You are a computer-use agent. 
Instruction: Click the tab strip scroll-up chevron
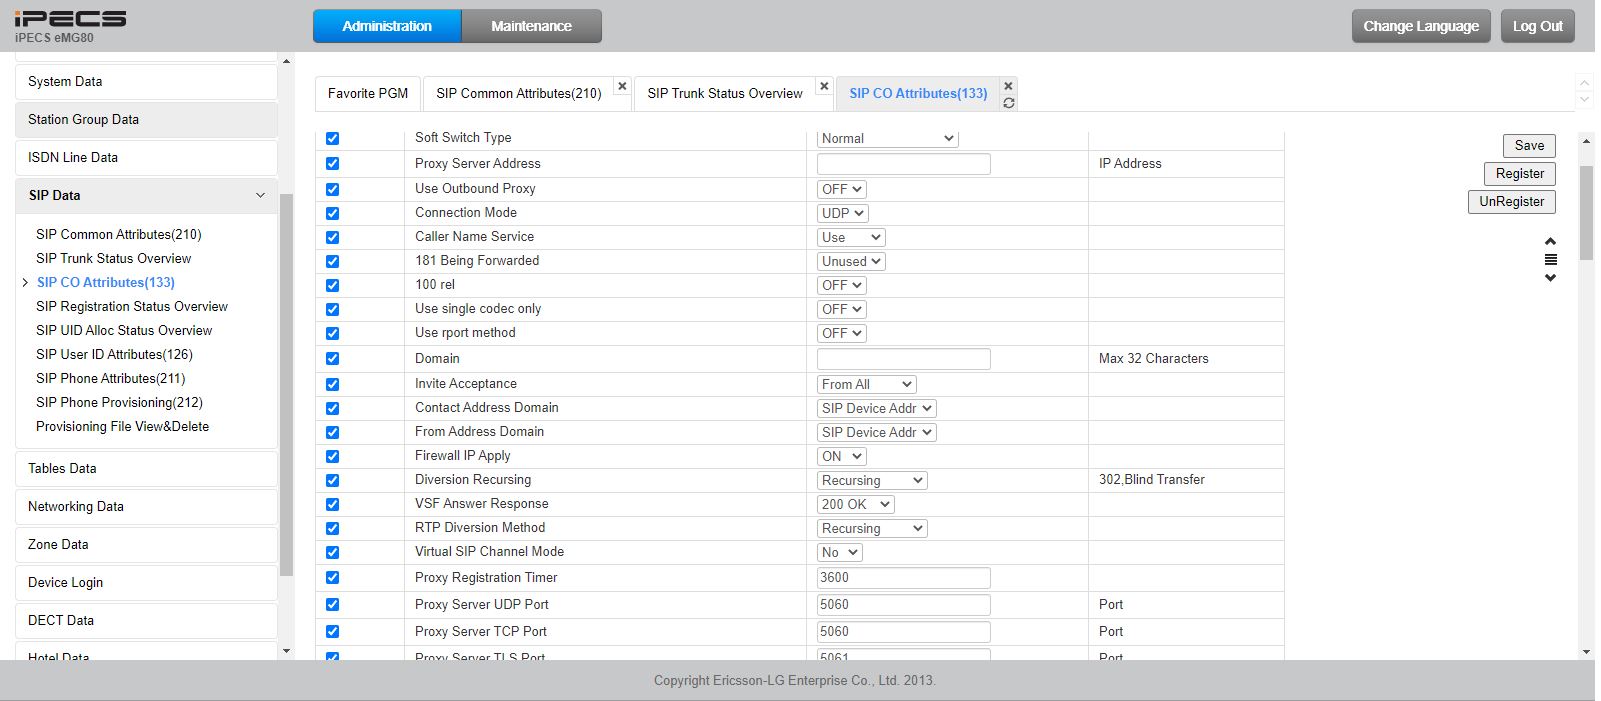click(x=1583, y=82)
